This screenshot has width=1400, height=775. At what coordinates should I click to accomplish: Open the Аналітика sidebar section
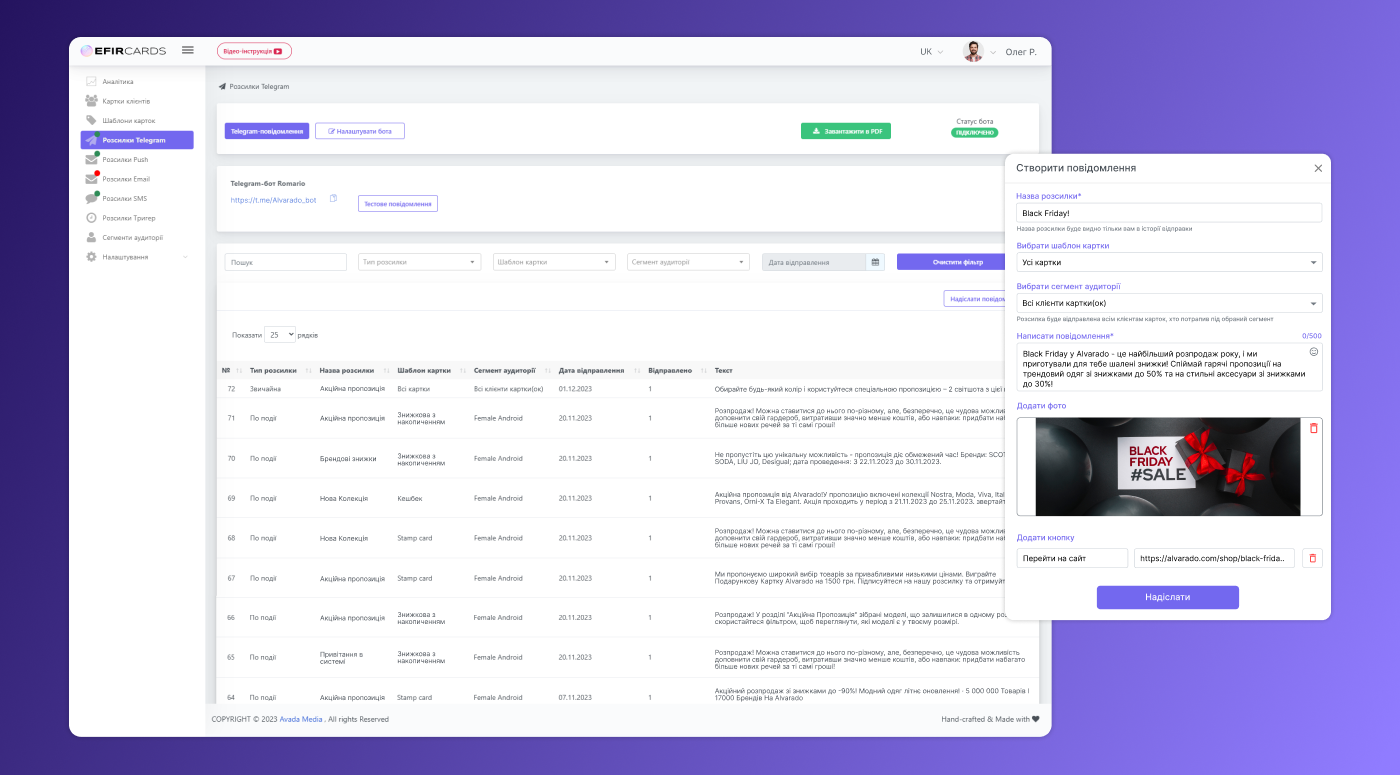(117, 82)
